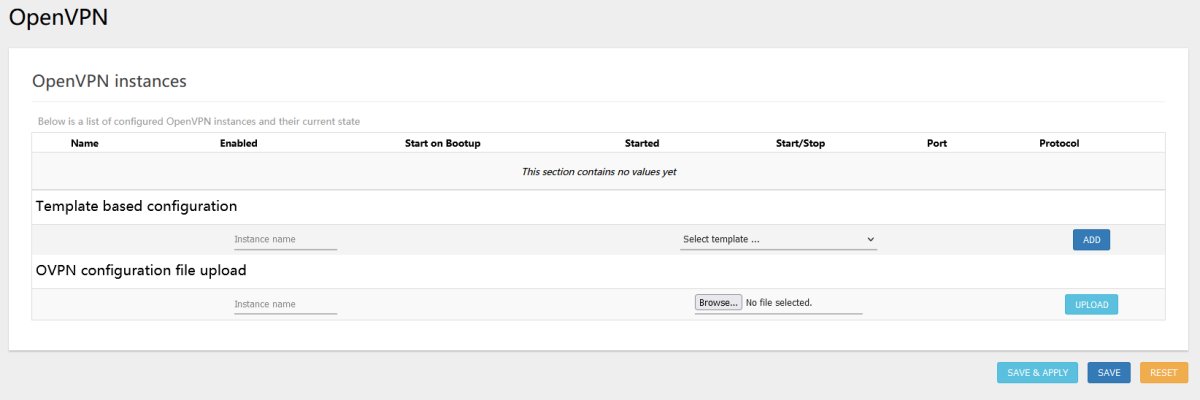Click the UPLOAD button

coord(1091,304)
